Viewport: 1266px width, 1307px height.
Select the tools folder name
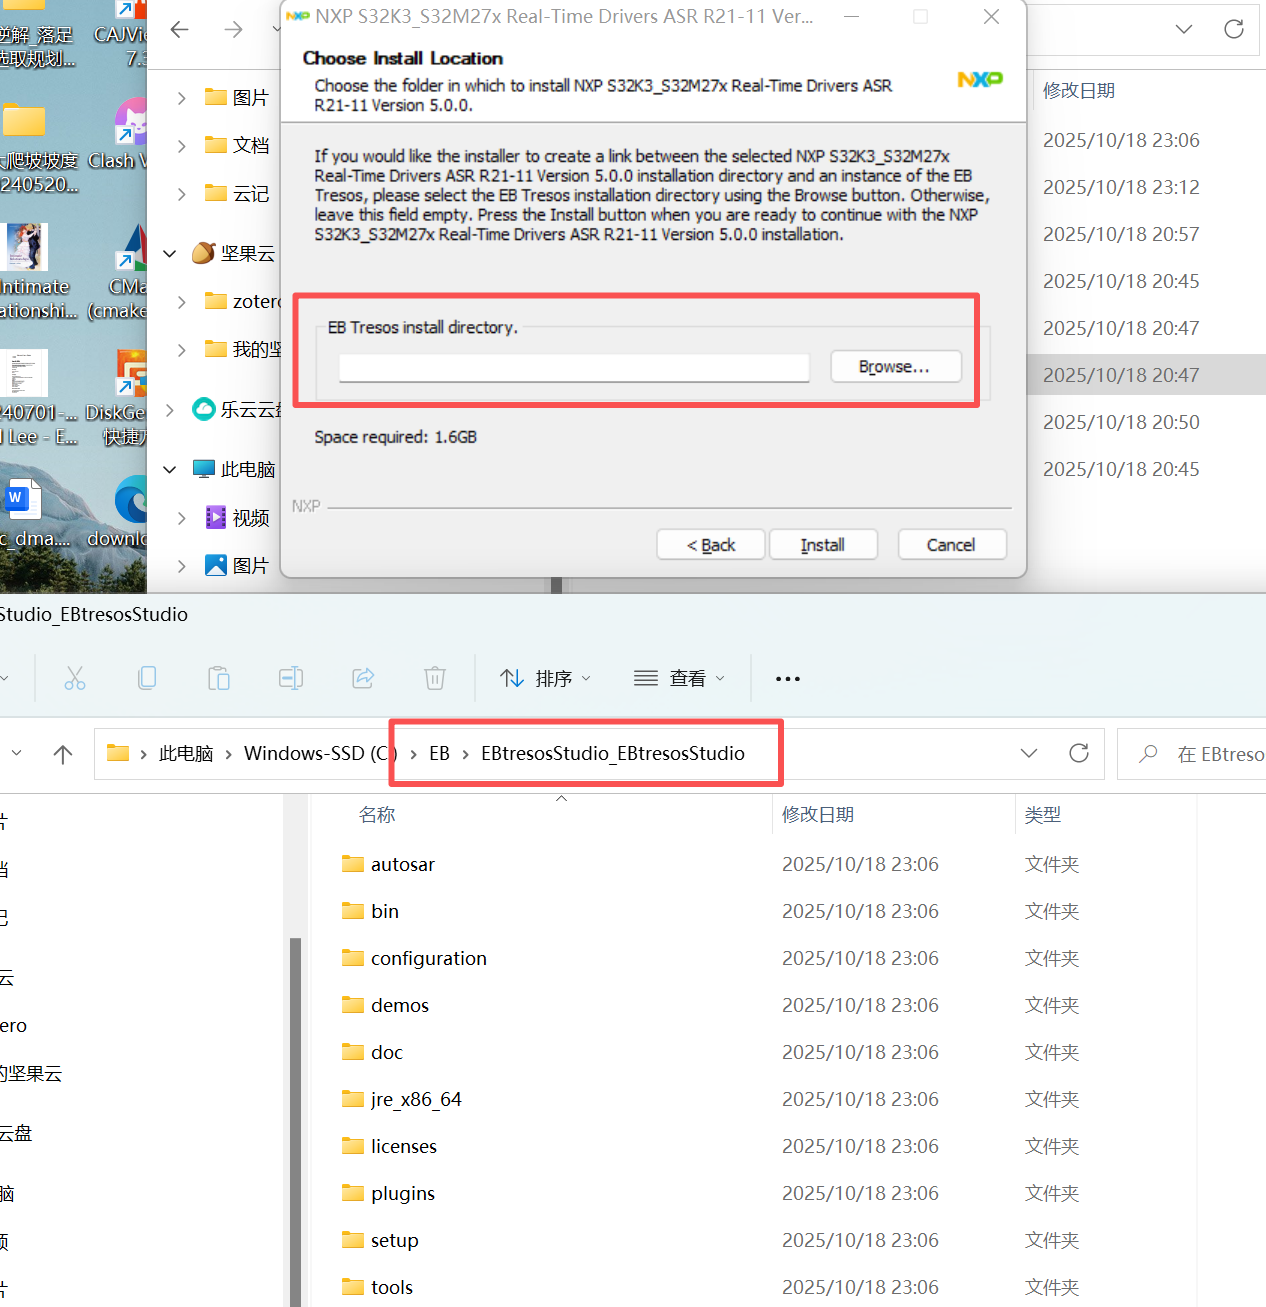point(392,1287)
